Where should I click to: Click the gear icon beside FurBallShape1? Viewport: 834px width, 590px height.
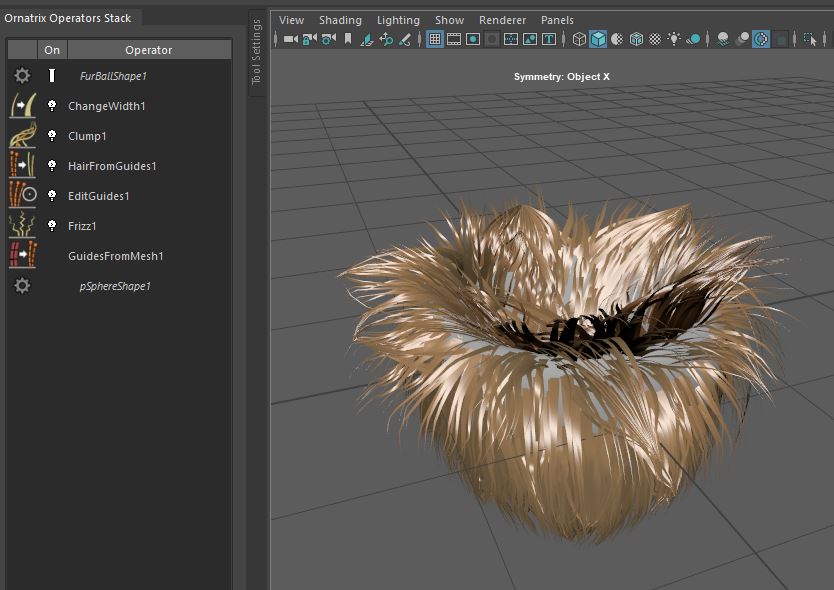(x=22, y=76)
